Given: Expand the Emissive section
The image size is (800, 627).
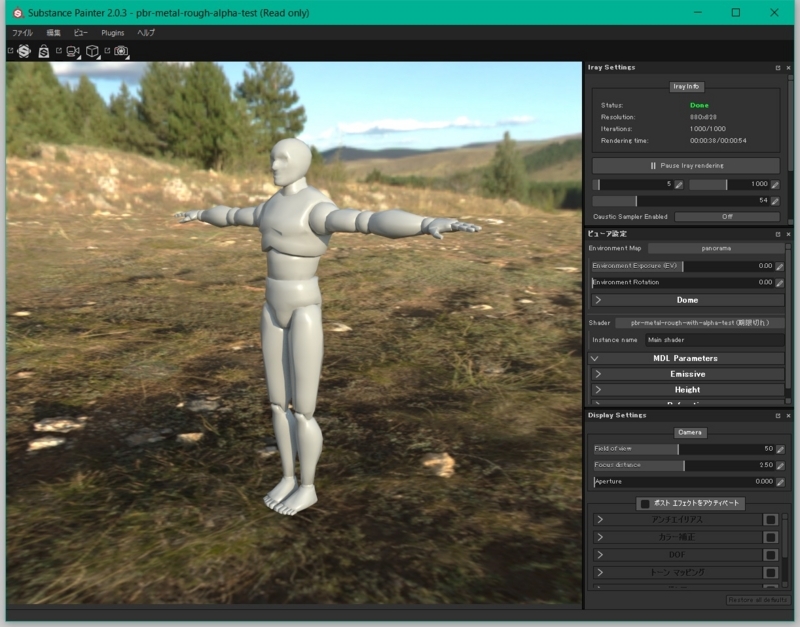Looking at the screenshot, I should click(687, 374).
